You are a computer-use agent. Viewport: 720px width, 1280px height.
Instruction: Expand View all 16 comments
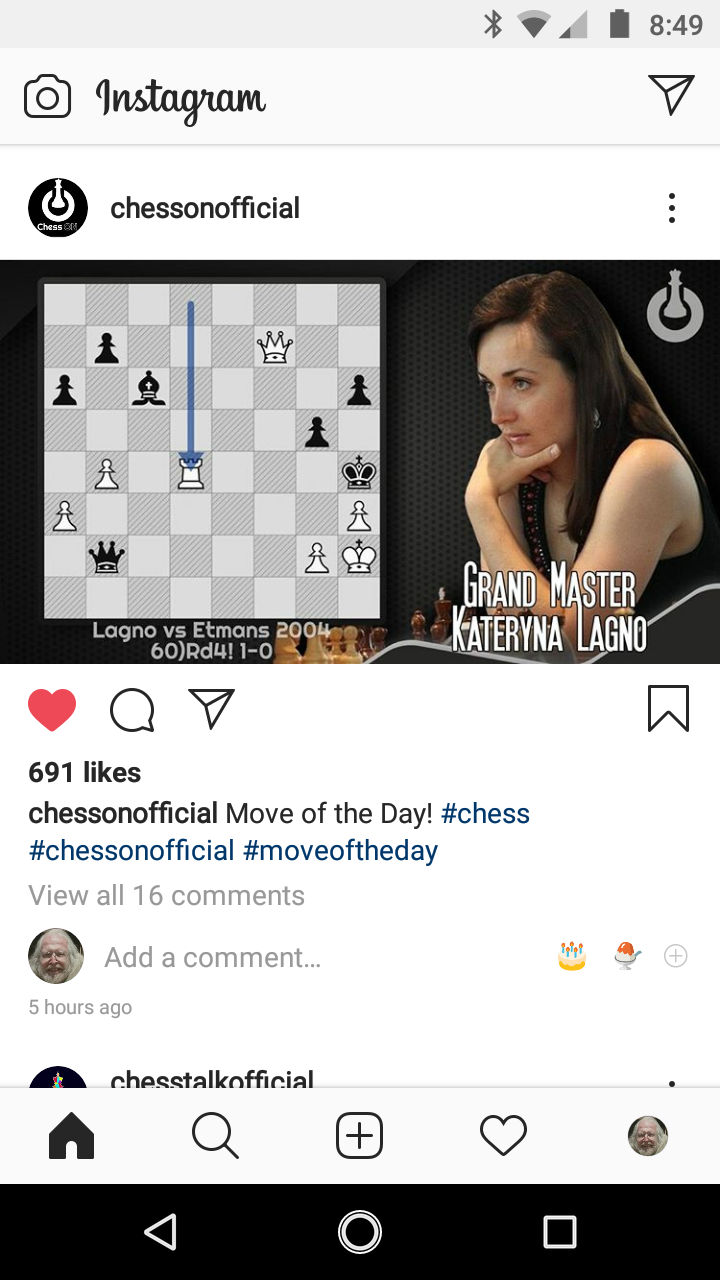click(x=166, y=895)
